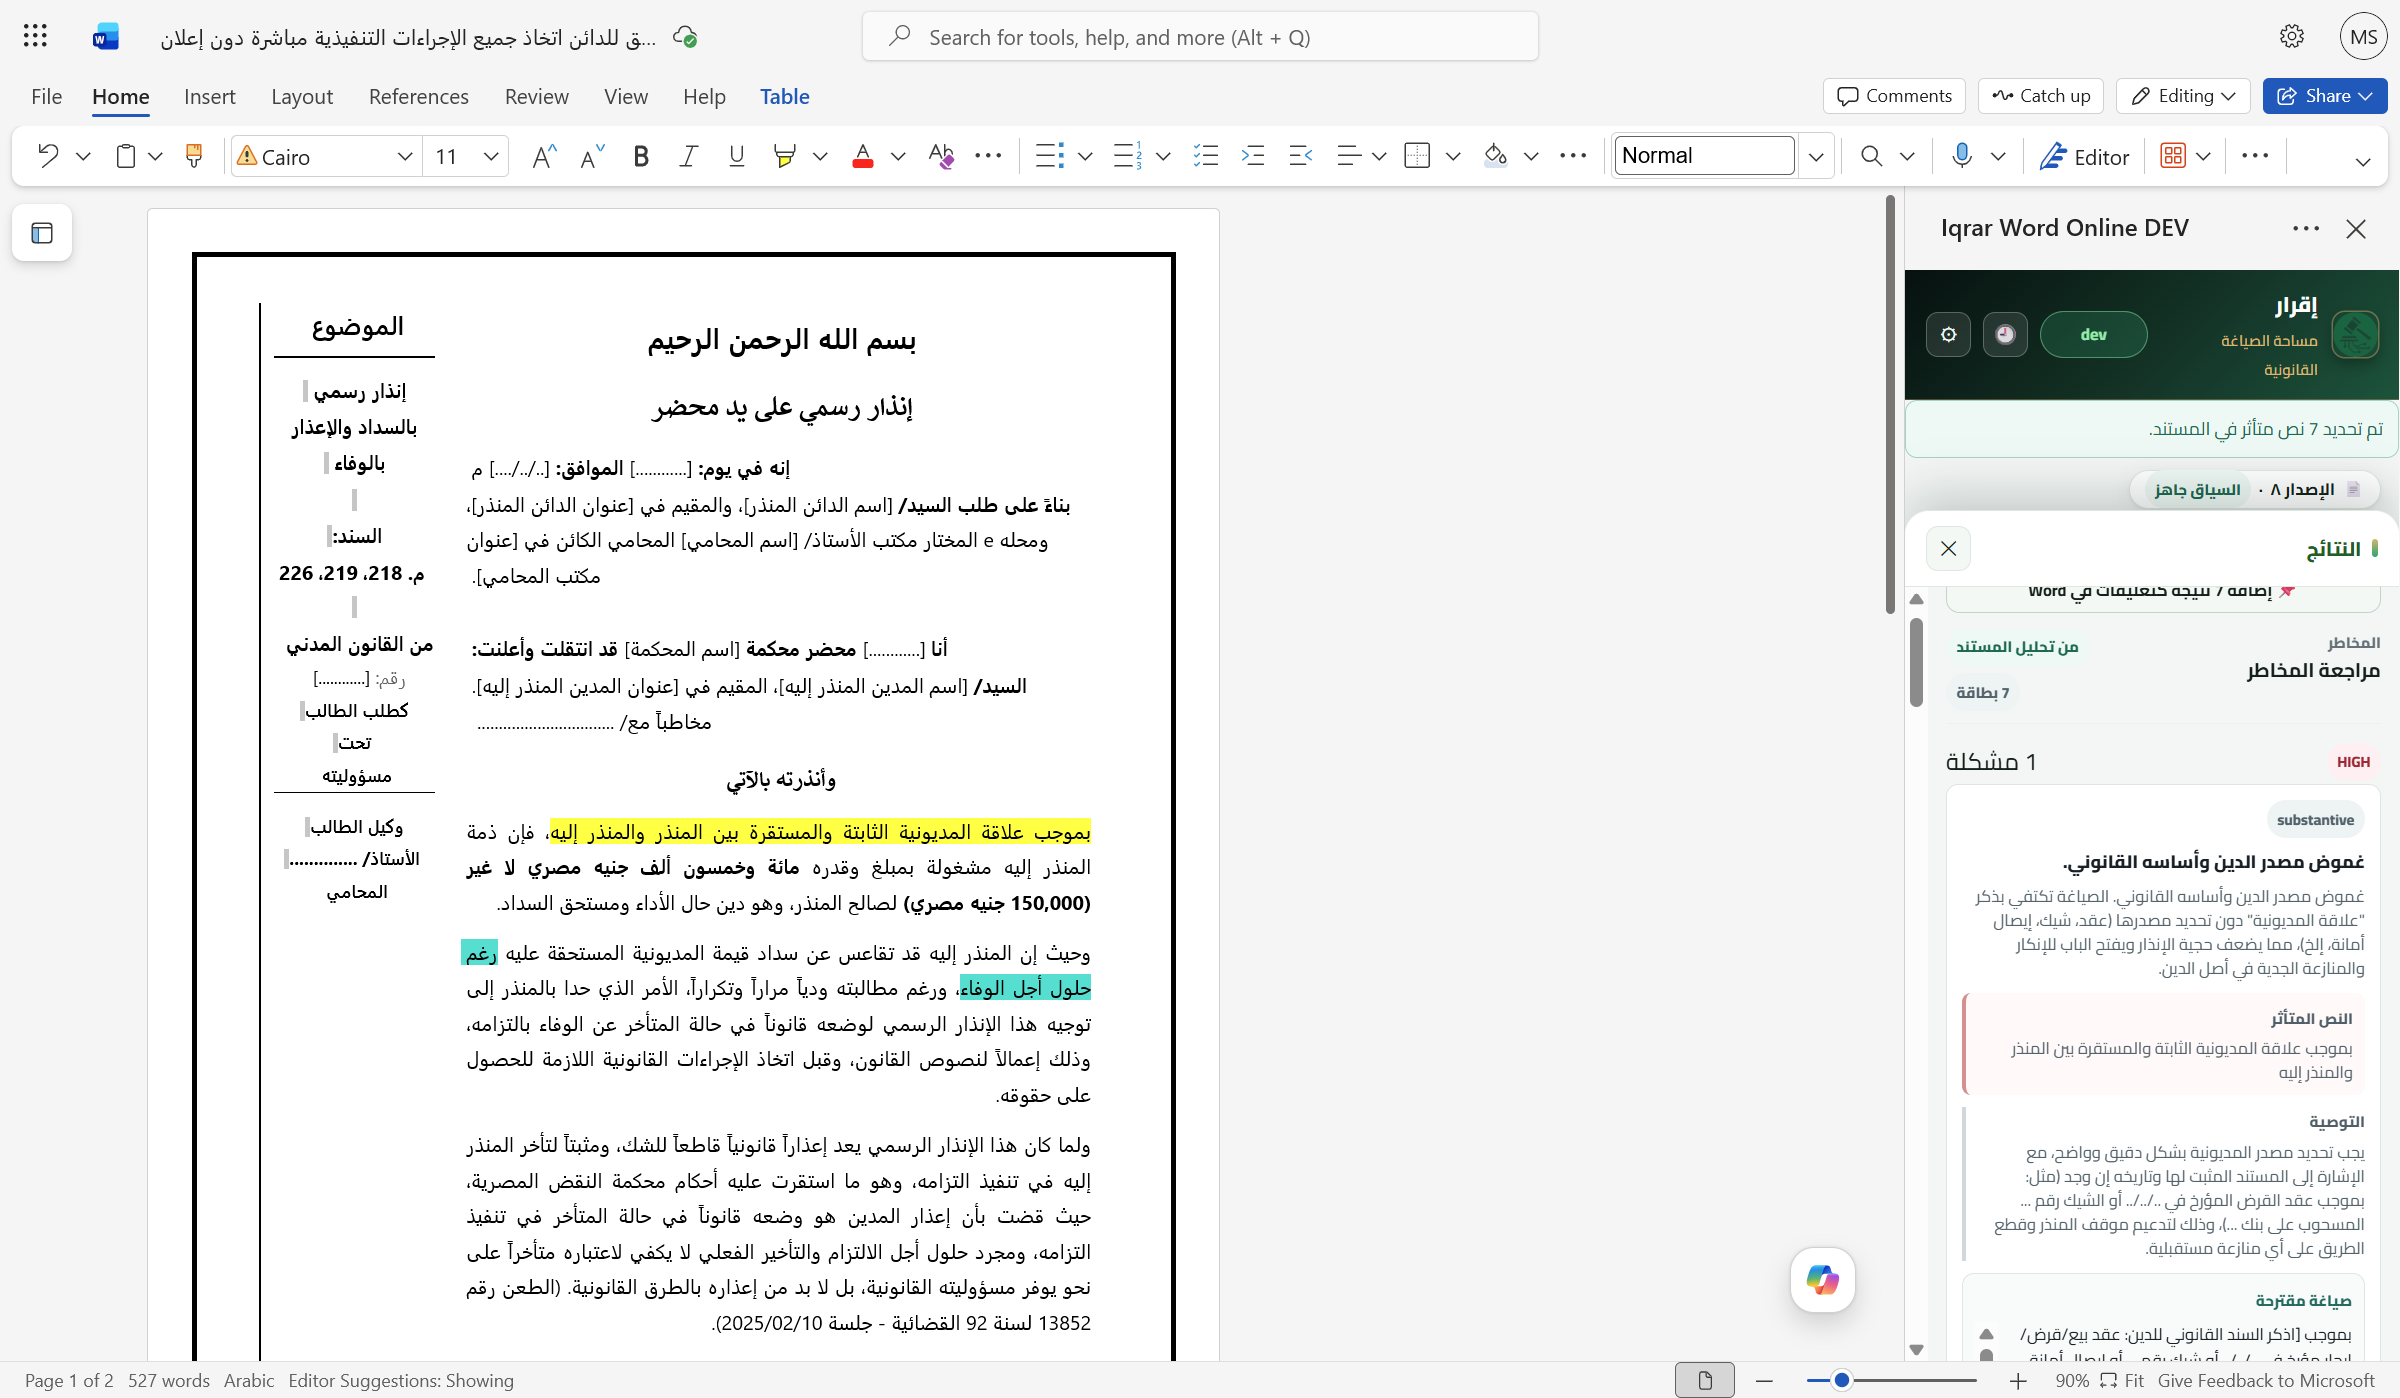Open more ribbon commands ellipsis

[2255, 156]
